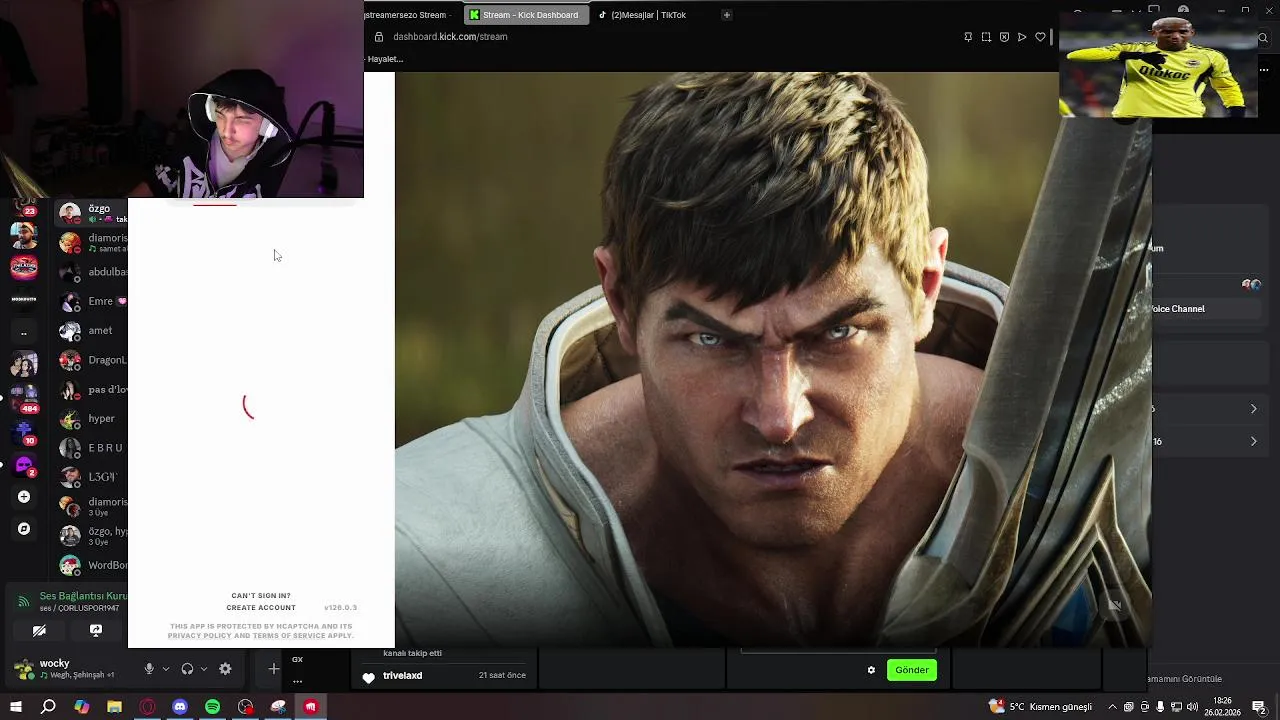Expand microphone input options arrow
This screenshot has height=720, width=1280.
(166, 669)
